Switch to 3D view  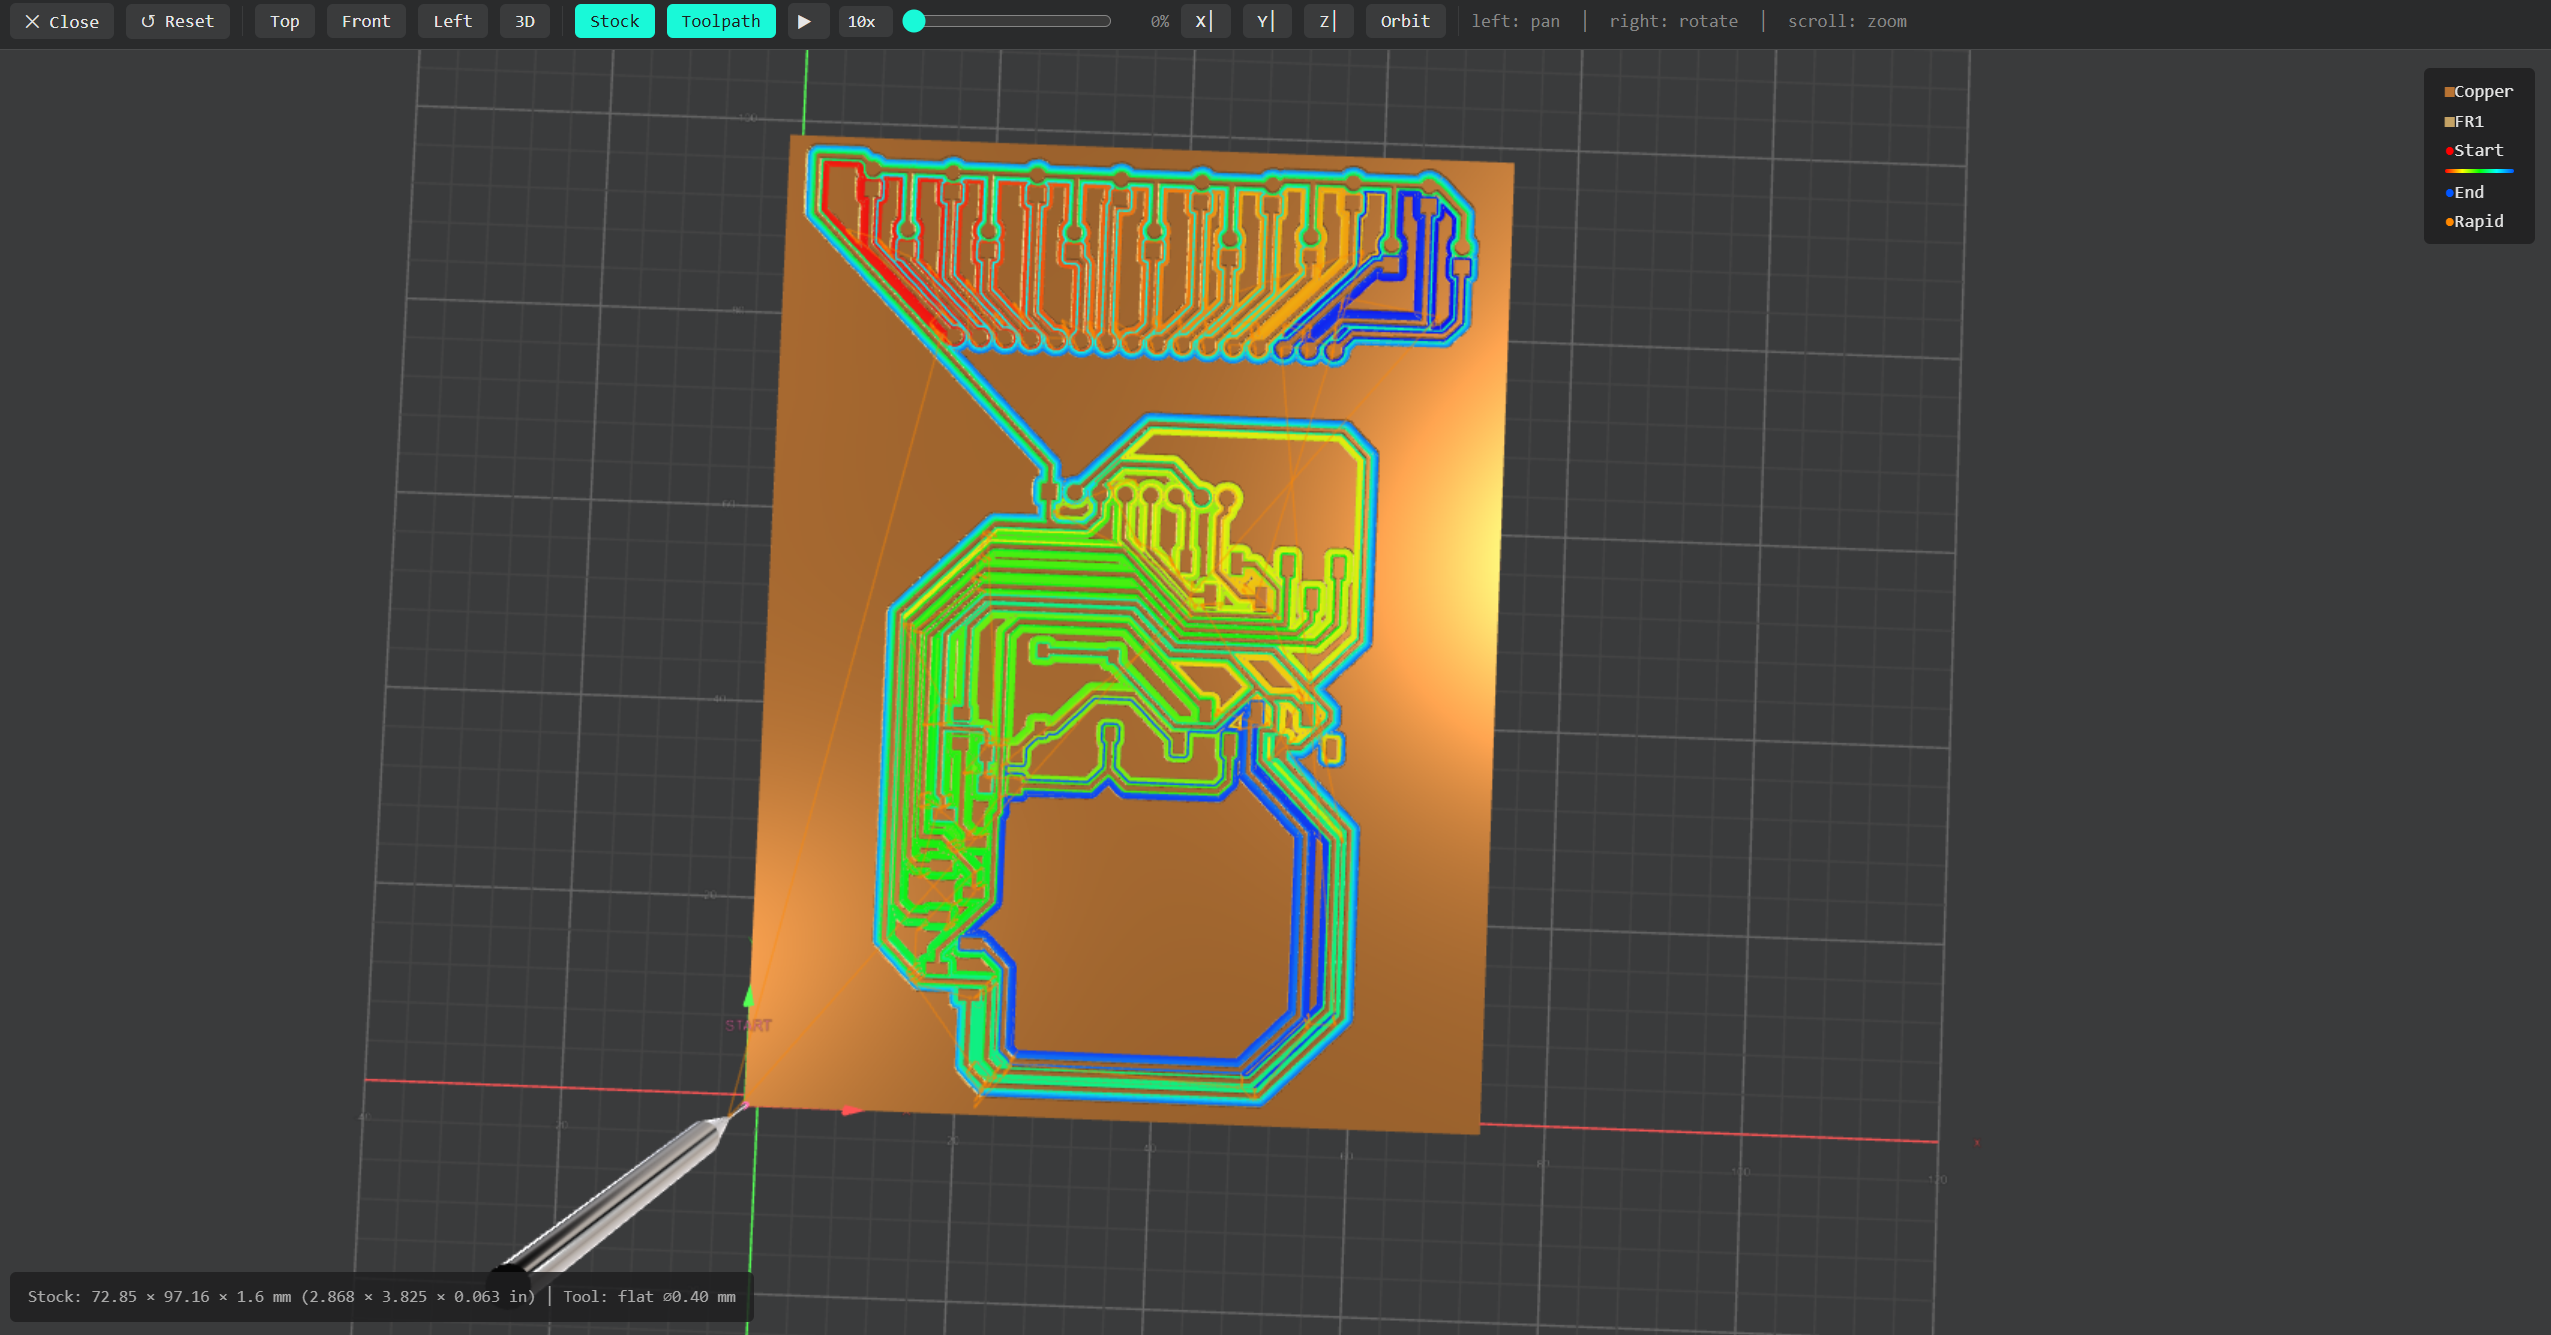coord(525,21)
